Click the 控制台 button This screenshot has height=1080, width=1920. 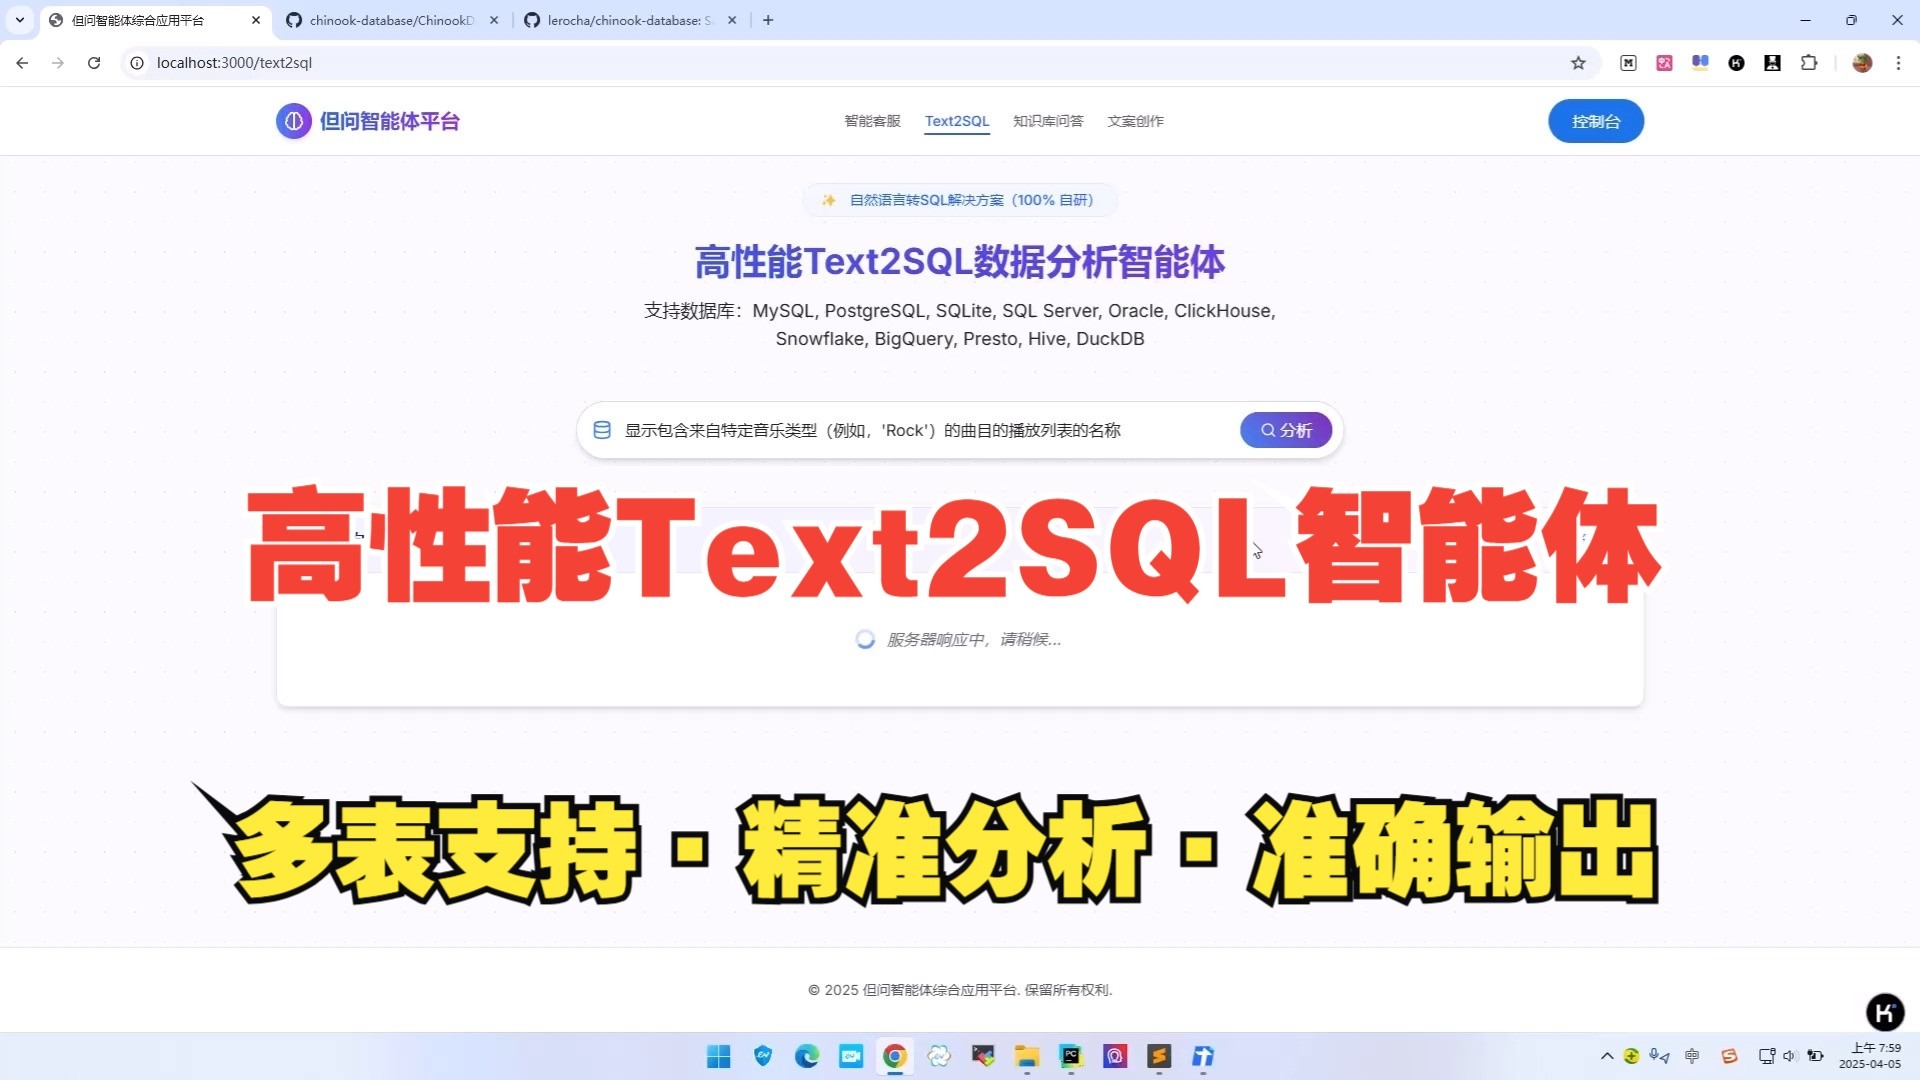coord(1595,120)
